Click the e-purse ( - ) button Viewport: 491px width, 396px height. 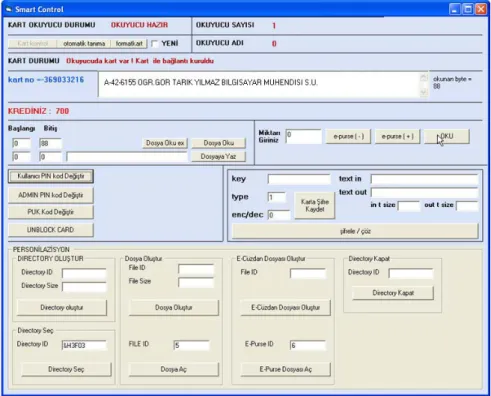coord(348,136)
